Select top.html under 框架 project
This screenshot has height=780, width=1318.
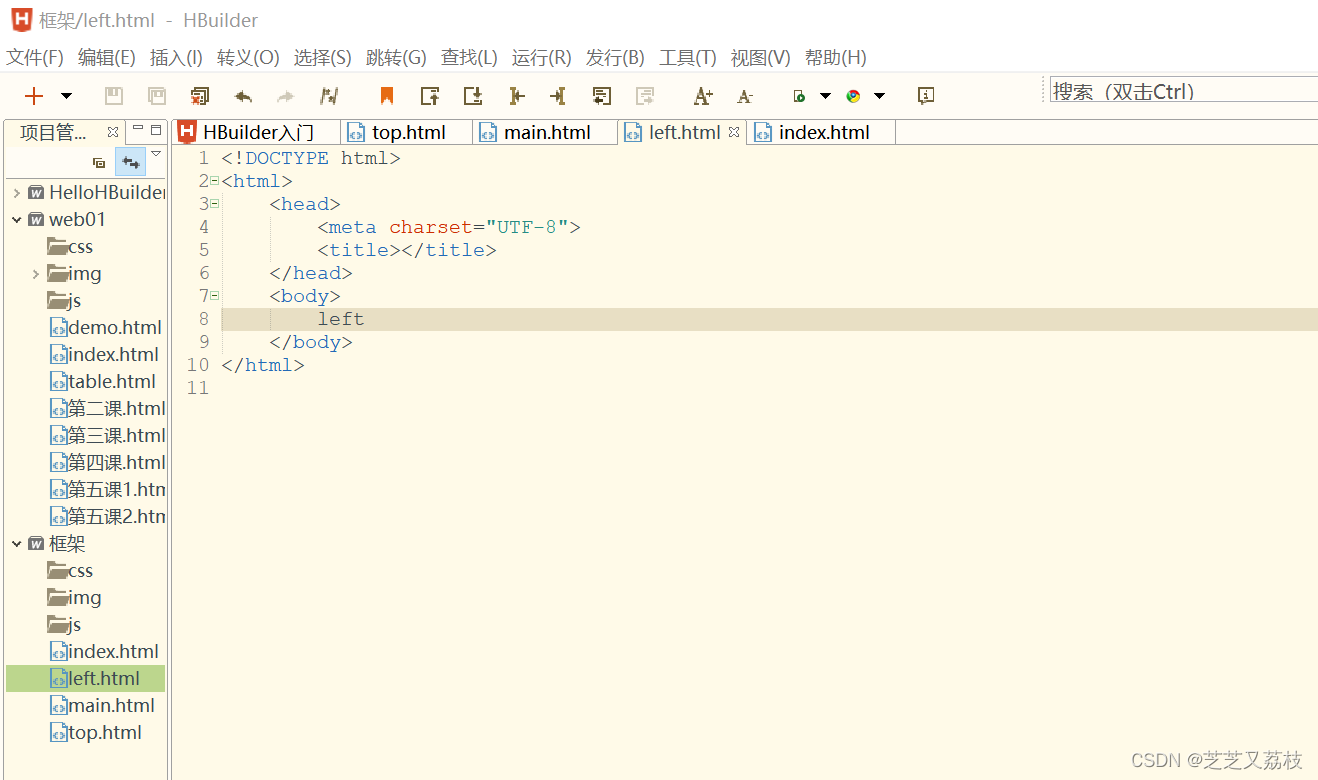click(x=96, y=733)
